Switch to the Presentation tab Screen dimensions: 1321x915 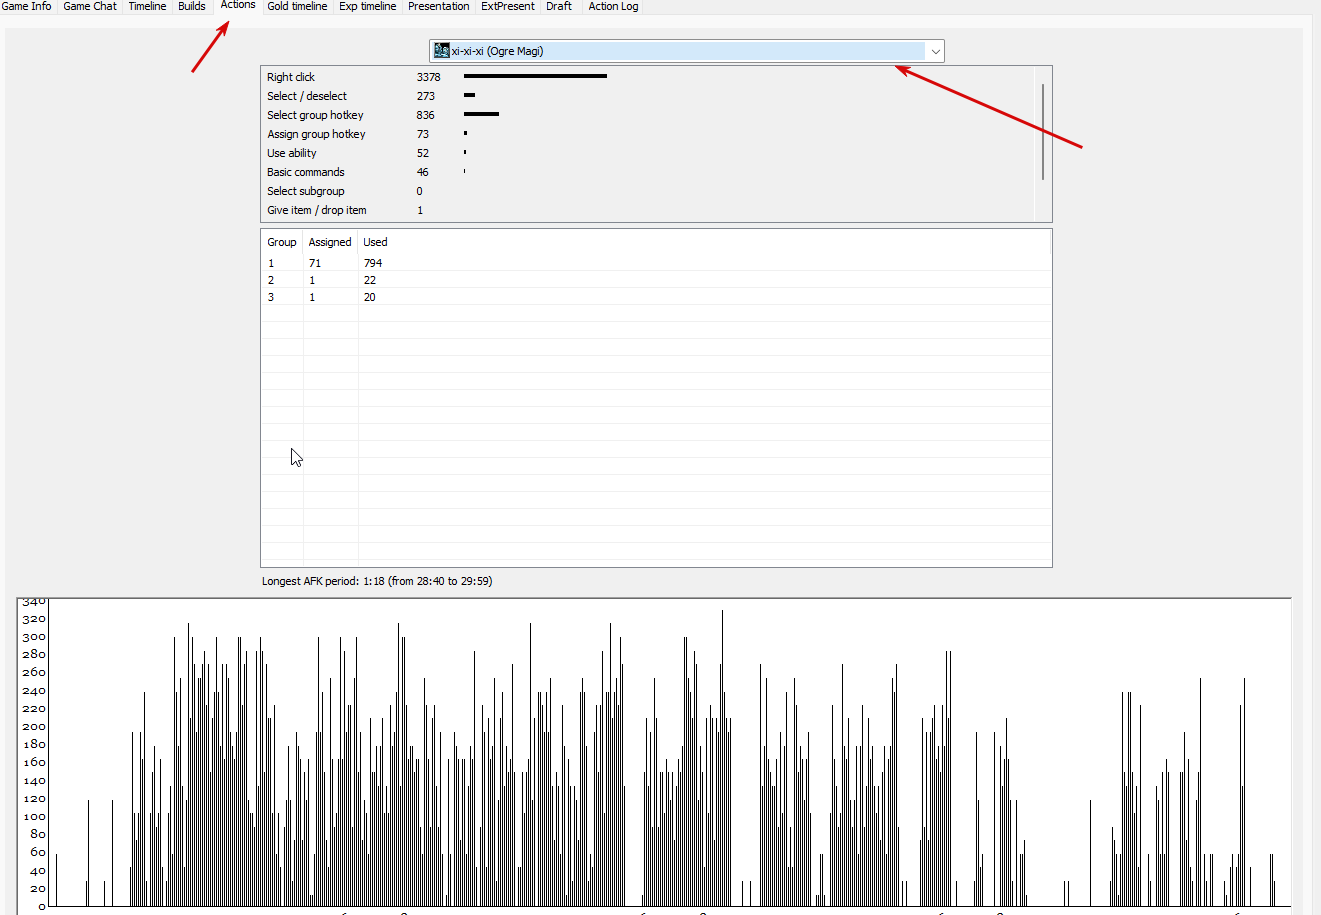click(x=438, y=6)
